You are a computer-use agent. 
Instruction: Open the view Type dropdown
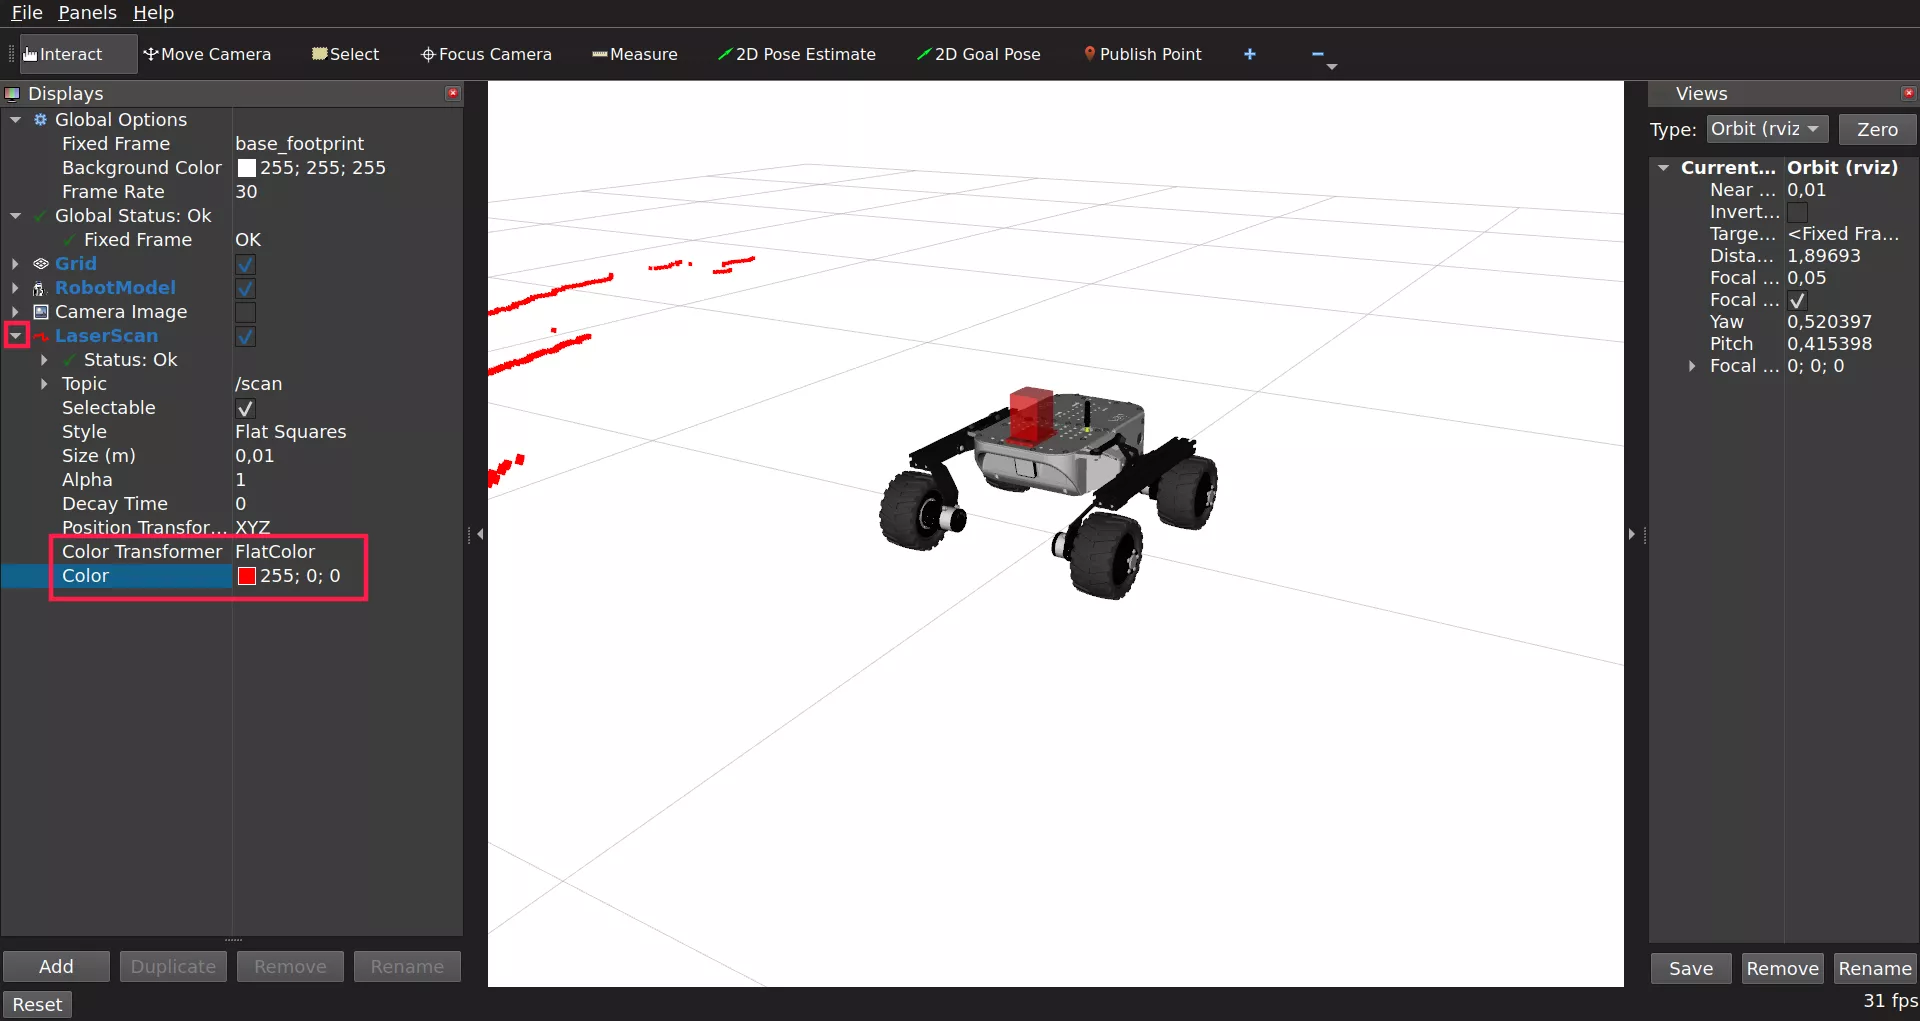tap(1766, 129)
